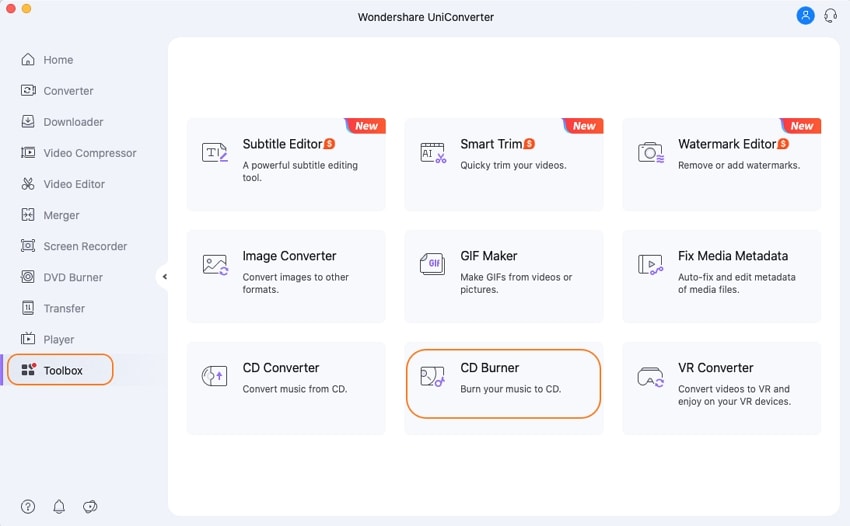Launch CD Converter title
850x526 pixels.
[x=281, y=368]
